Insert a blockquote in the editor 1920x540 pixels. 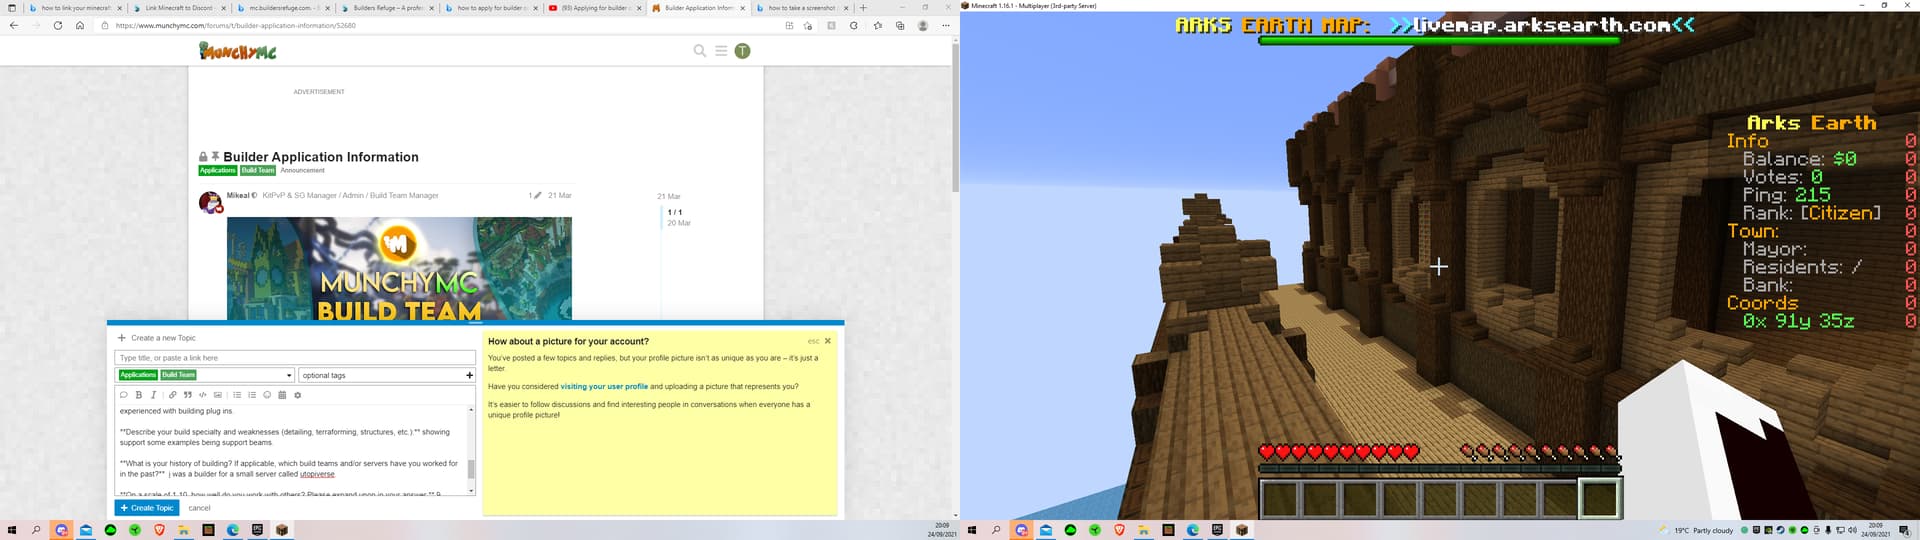pos(187,395)
